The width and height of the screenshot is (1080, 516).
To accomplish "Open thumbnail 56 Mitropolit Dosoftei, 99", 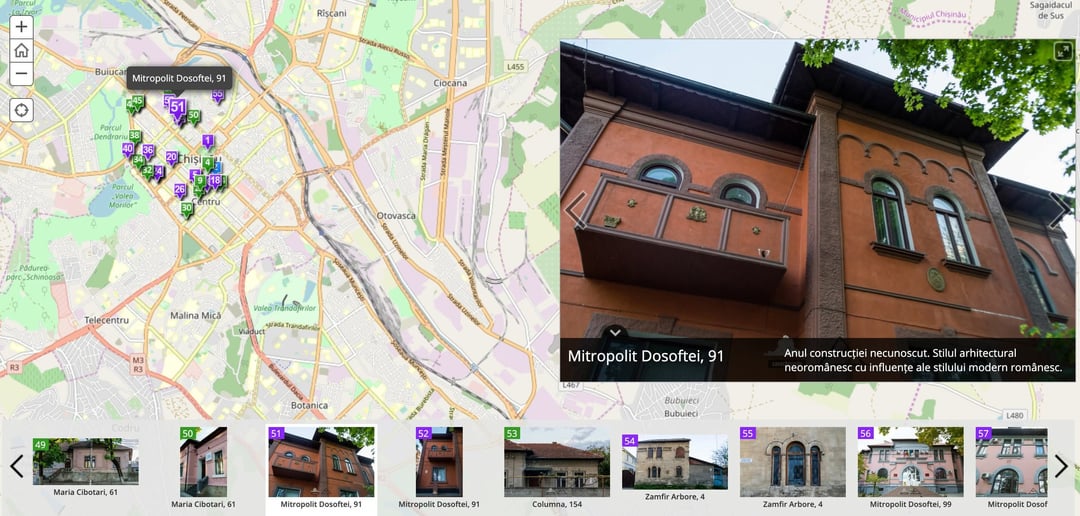I will [910, 462].
